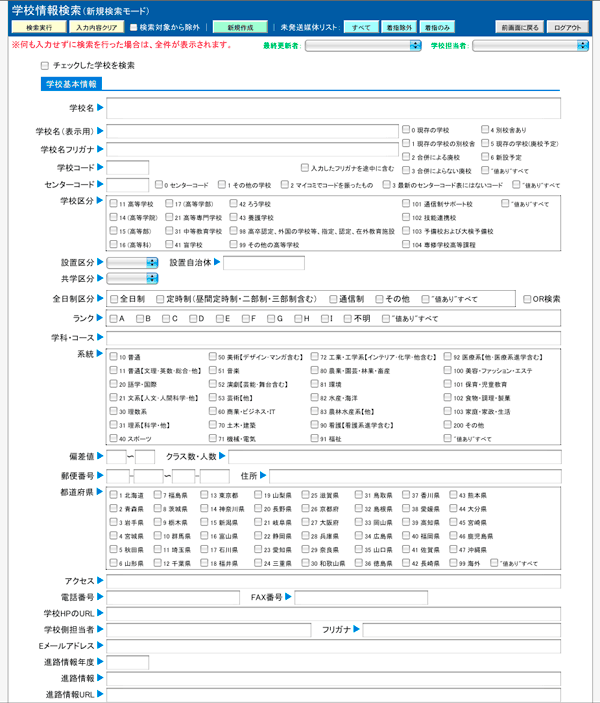The height and width of the screenshot is (703, 600).
Task: Click the 入力内容クリア button
Action: [96, 27]
